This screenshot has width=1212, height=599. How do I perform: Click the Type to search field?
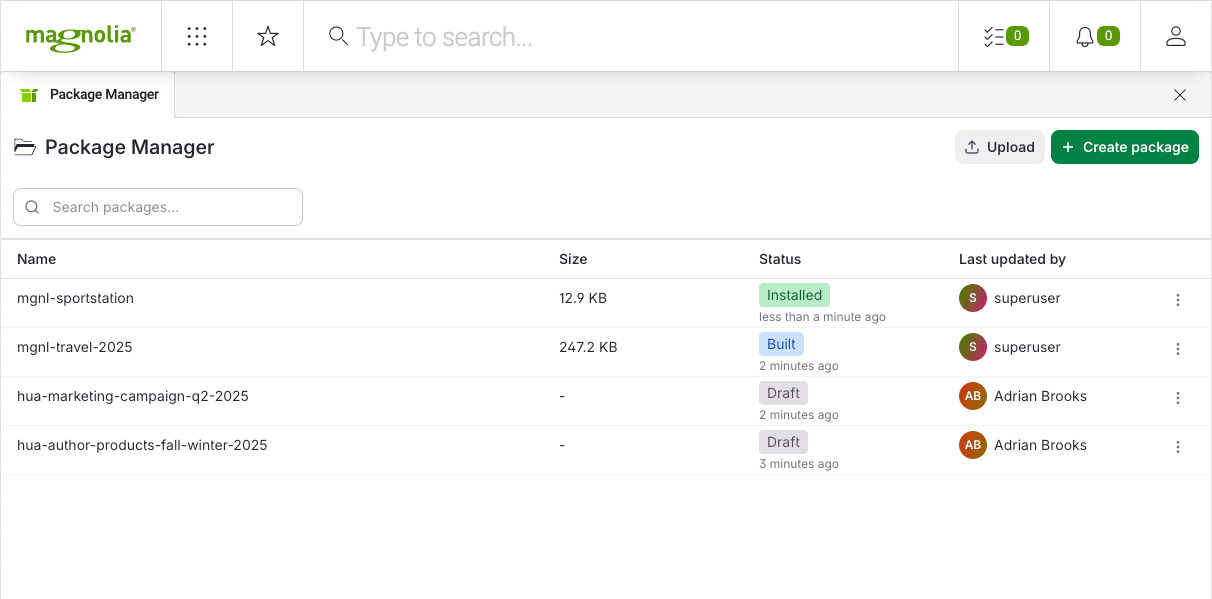click(x=630, y=37)
